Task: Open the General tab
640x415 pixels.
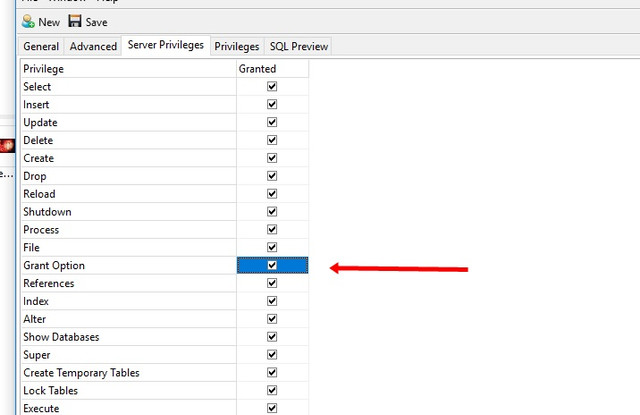Action: pos(41,47)
